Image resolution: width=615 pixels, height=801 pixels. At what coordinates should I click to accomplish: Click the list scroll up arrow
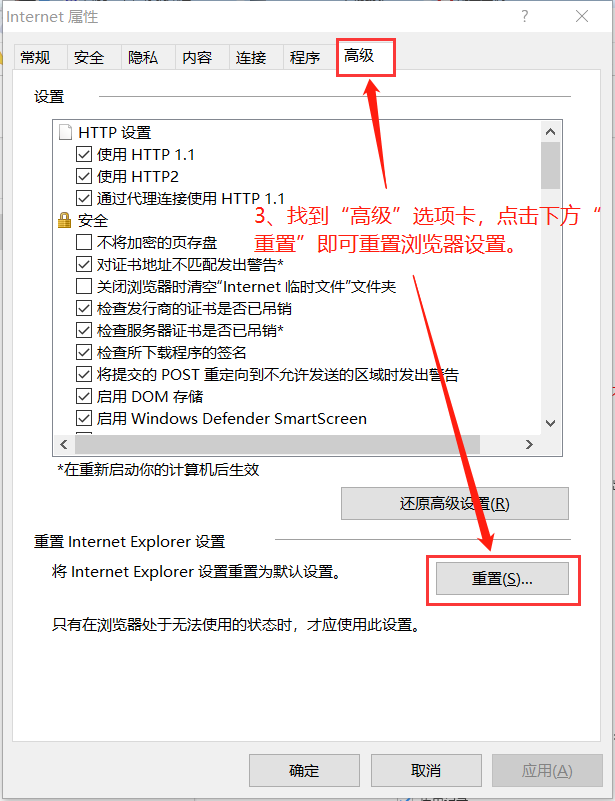point(550,131)
